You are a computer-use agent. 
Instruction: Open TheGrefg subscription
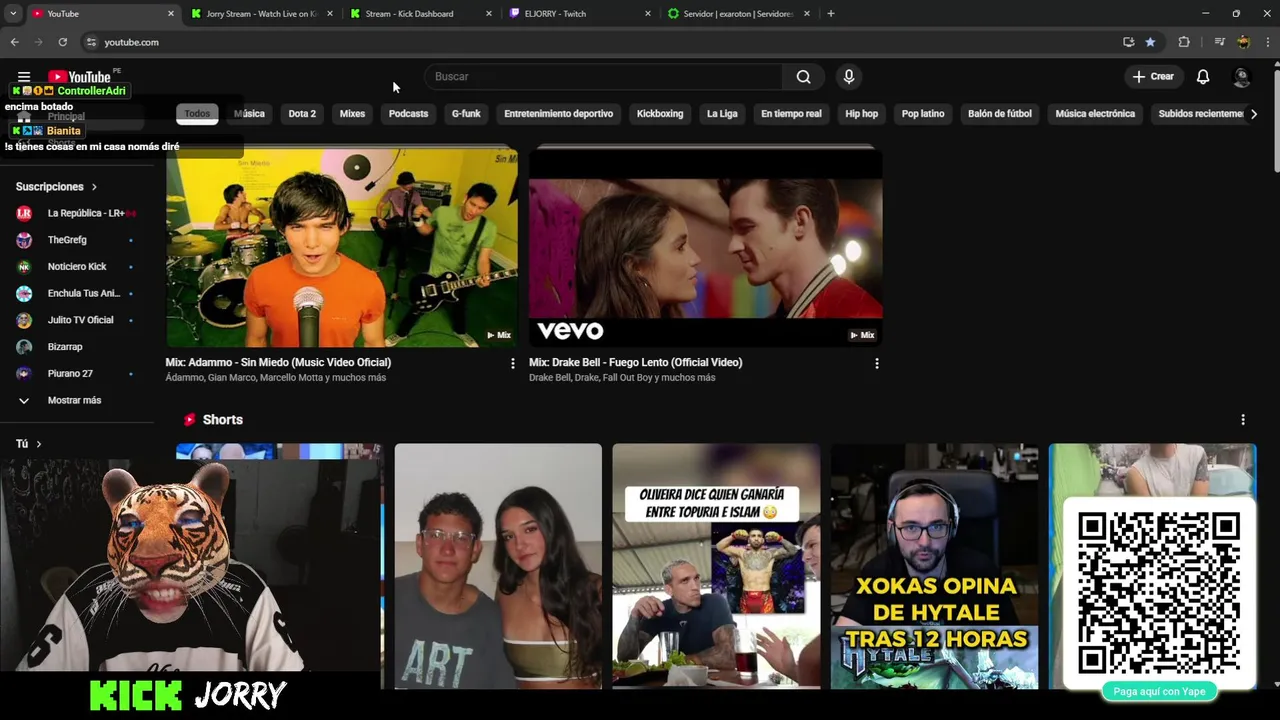tap(76, 240)
